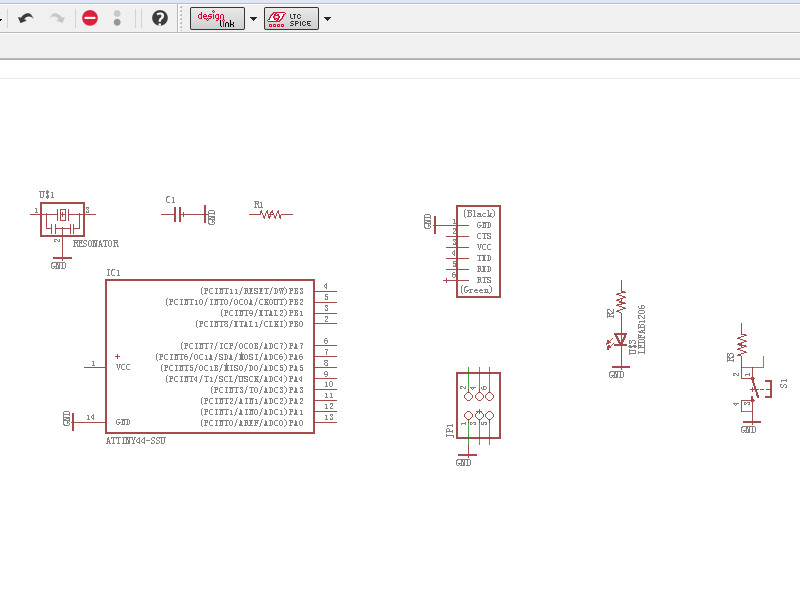The image size is (800, 600).
Task: Click the LTC SPICE button
Action: 291,19
